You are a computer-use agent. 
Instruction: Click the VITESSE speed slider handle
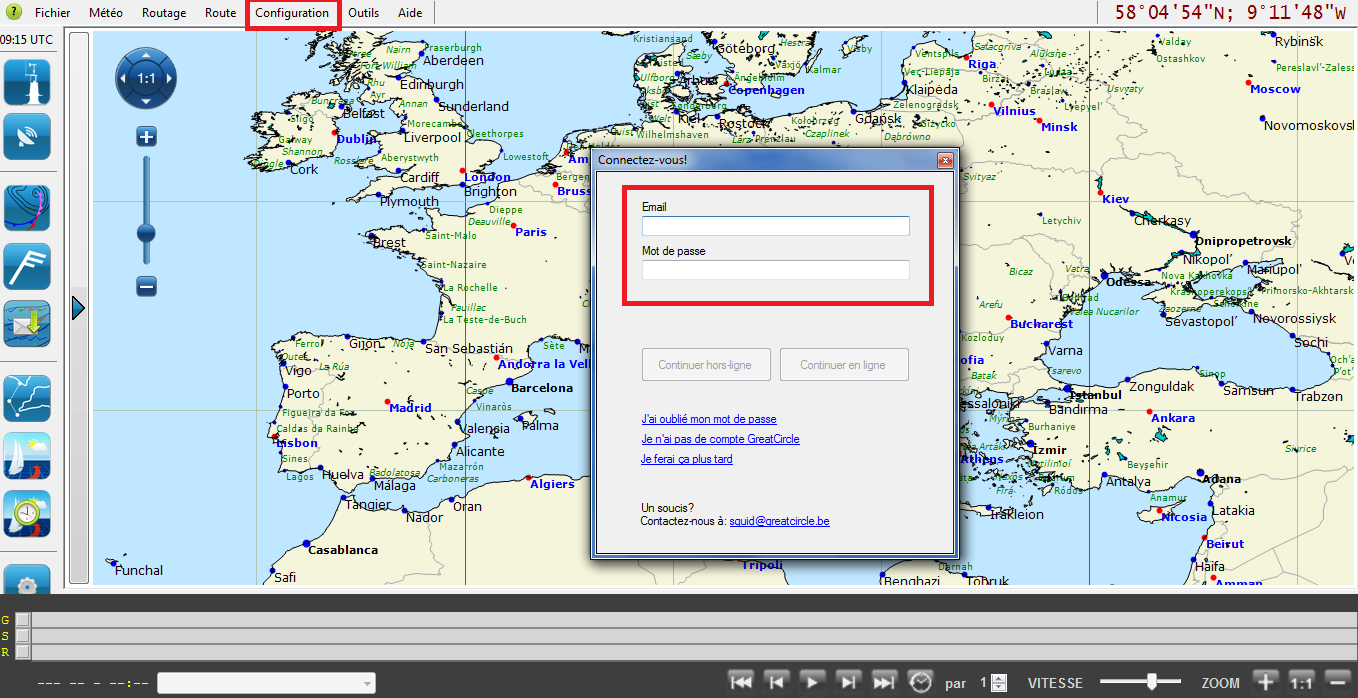pyautogui.click(x=1152, y=682)
